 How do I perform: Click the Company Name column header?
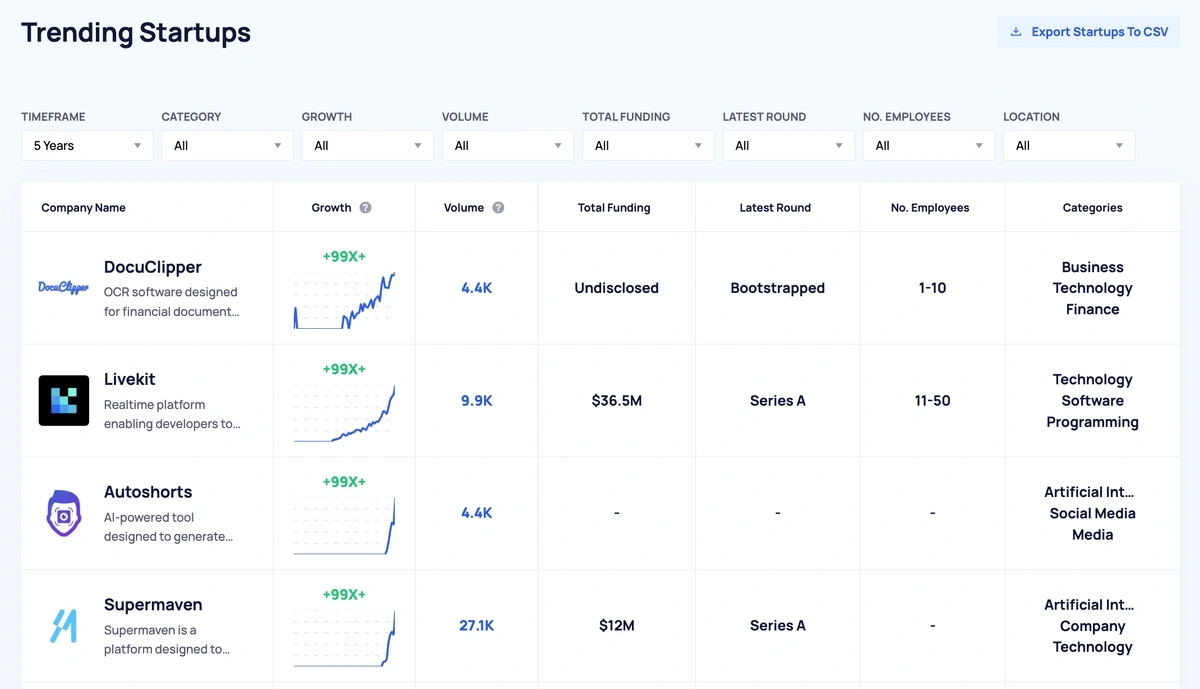point(83,208)
